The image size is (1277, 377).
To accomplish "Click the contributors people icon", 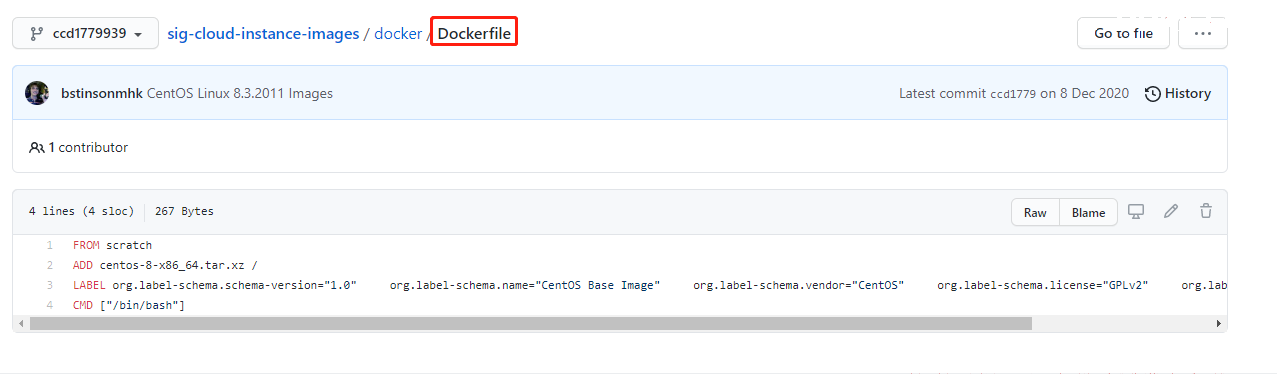I will pyautogui.click(x=37, y=147).
